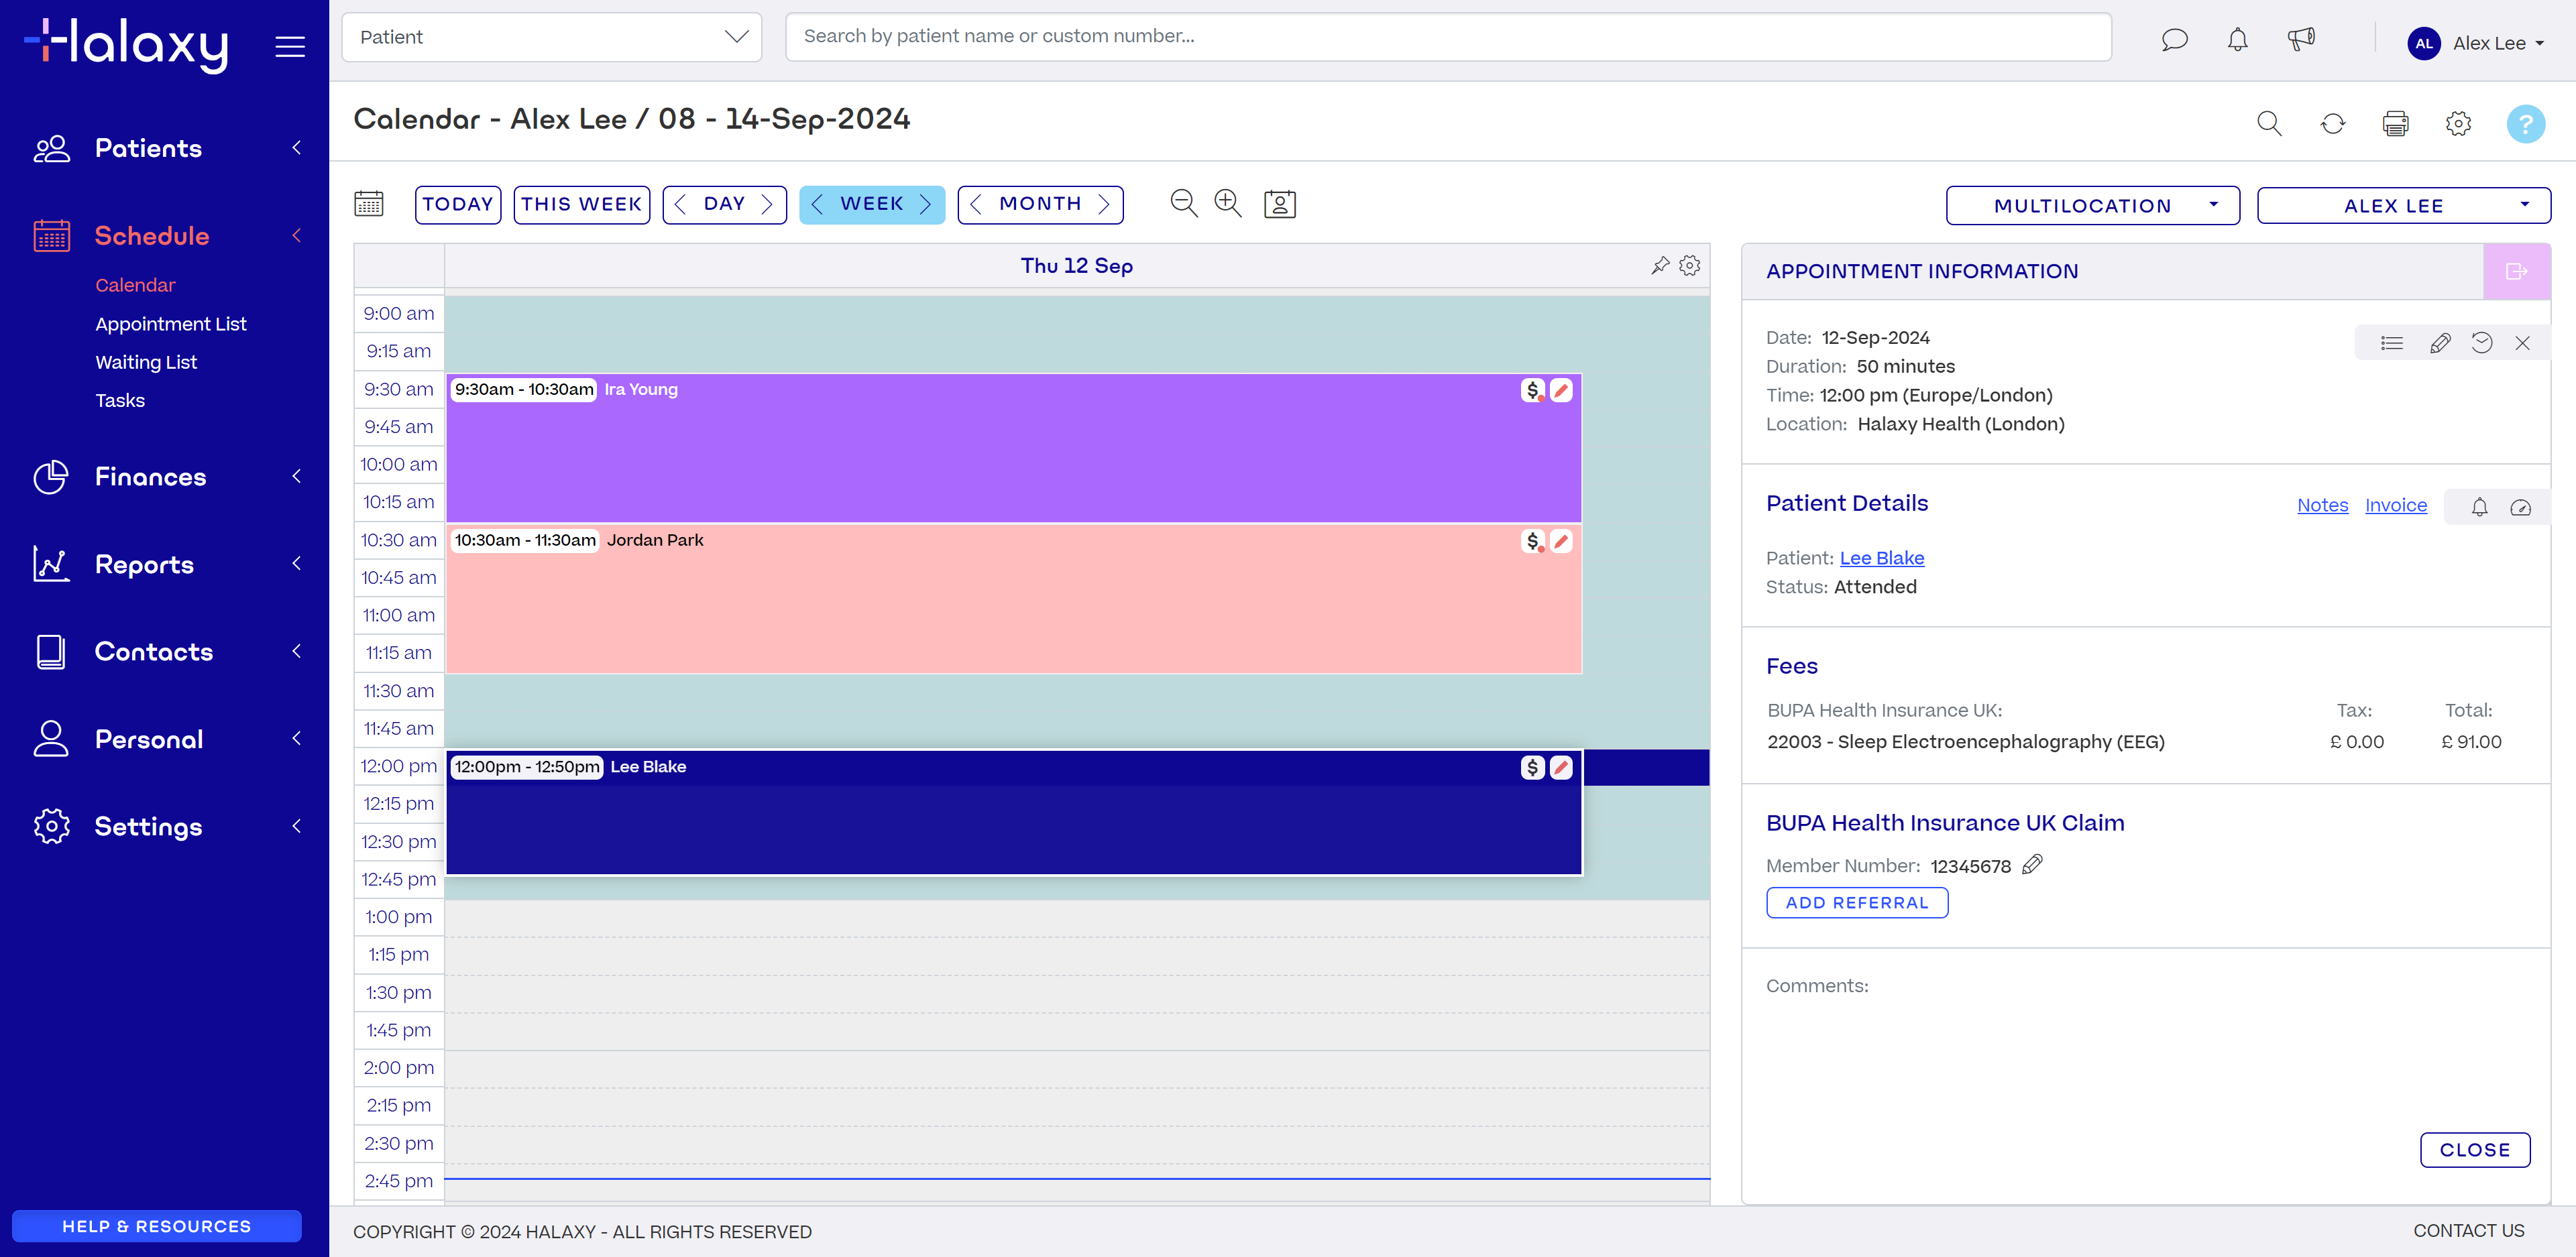Image resolution: width=2576 pixels, height=1257 pixels.
Task: Go to next day arrow
Action: coord(767,204)
